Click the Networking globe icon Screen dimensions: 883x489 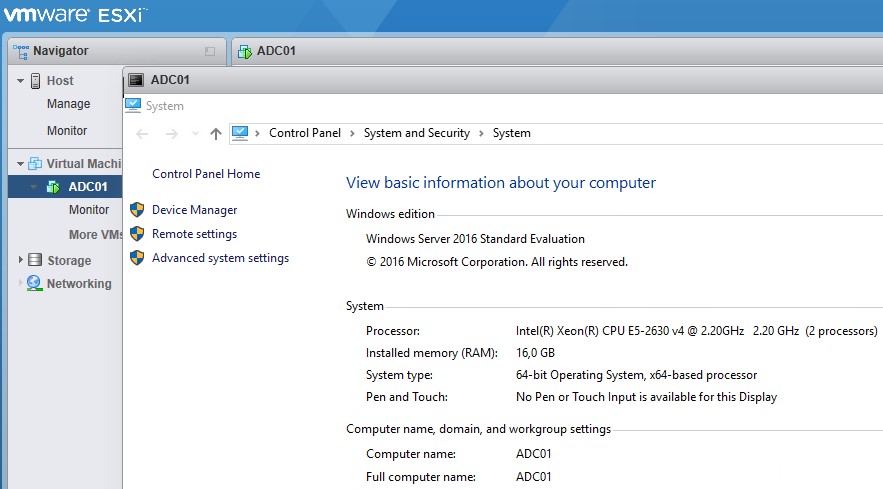click(34, 283)
